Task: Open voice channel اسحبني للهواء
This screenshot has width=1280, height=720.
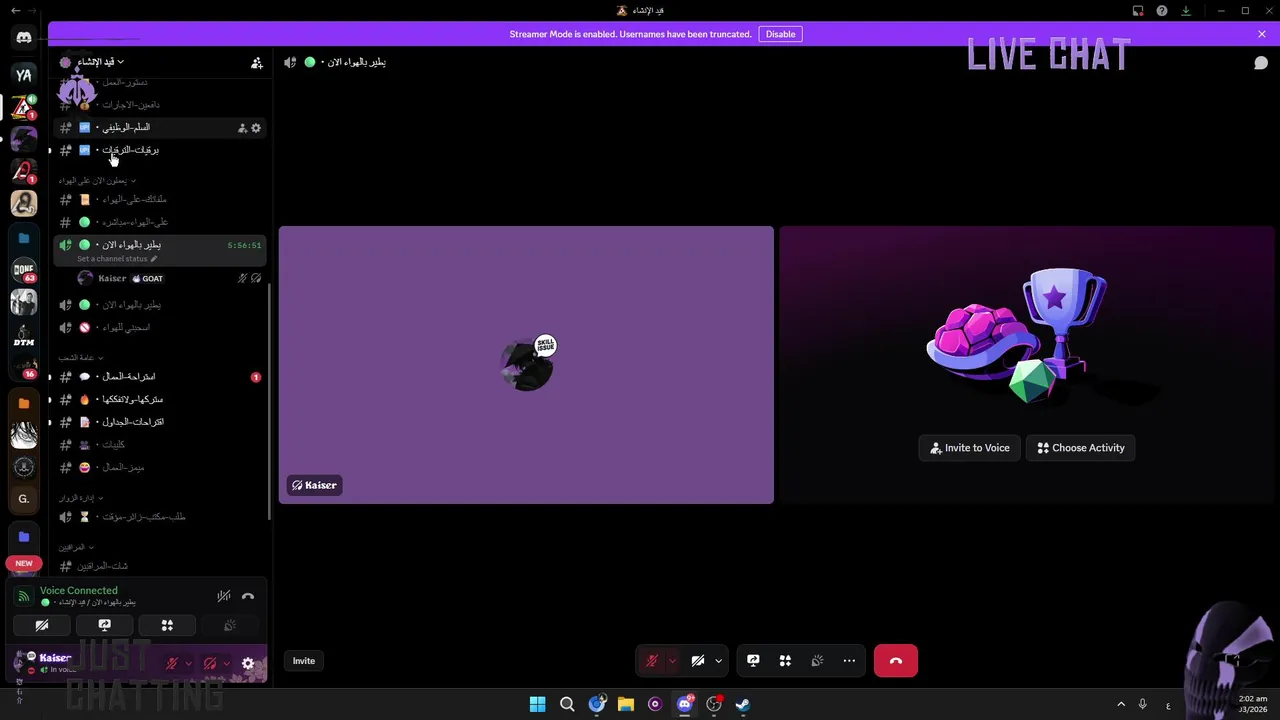Action: 160,328
